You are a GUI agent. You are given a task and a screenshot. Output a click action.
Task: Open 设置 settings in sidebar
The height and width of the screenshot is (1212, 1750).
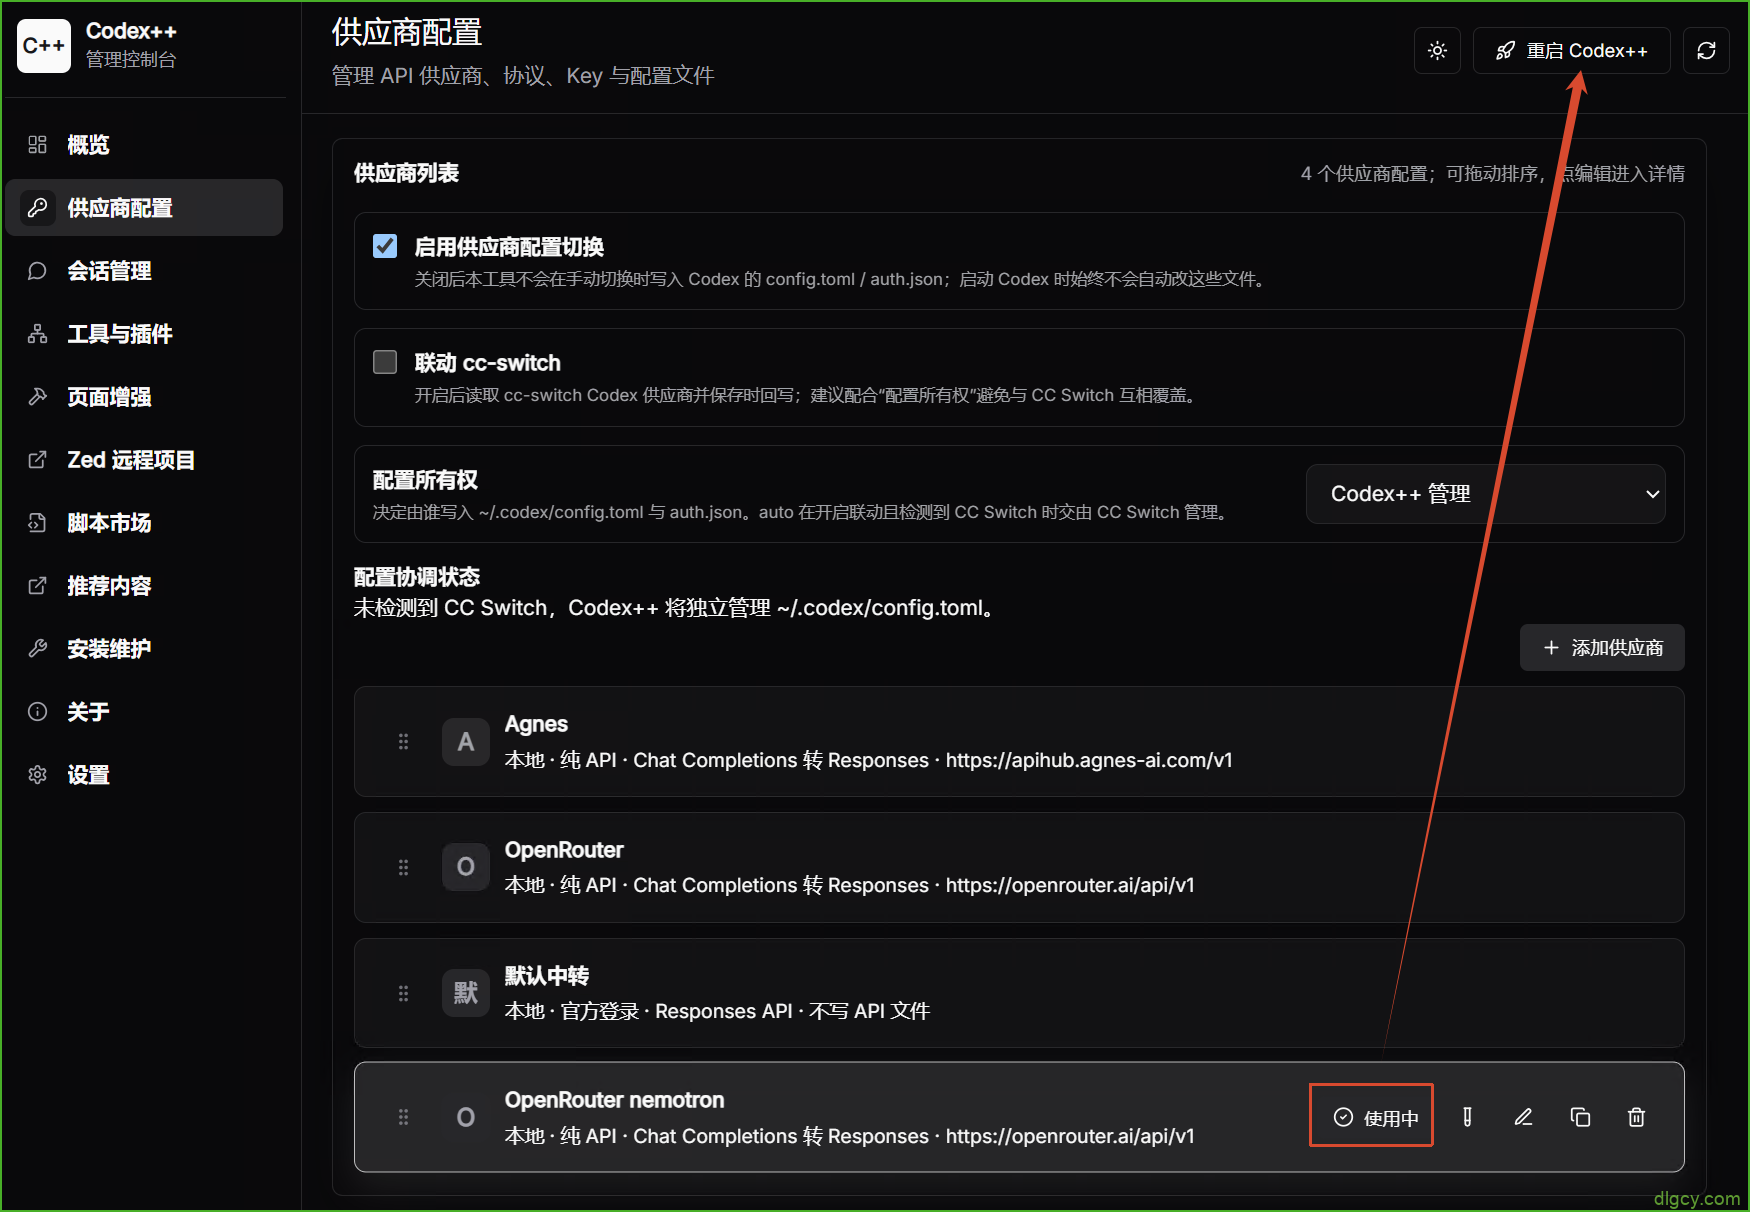pyautogui.click(x=144, y=775)
